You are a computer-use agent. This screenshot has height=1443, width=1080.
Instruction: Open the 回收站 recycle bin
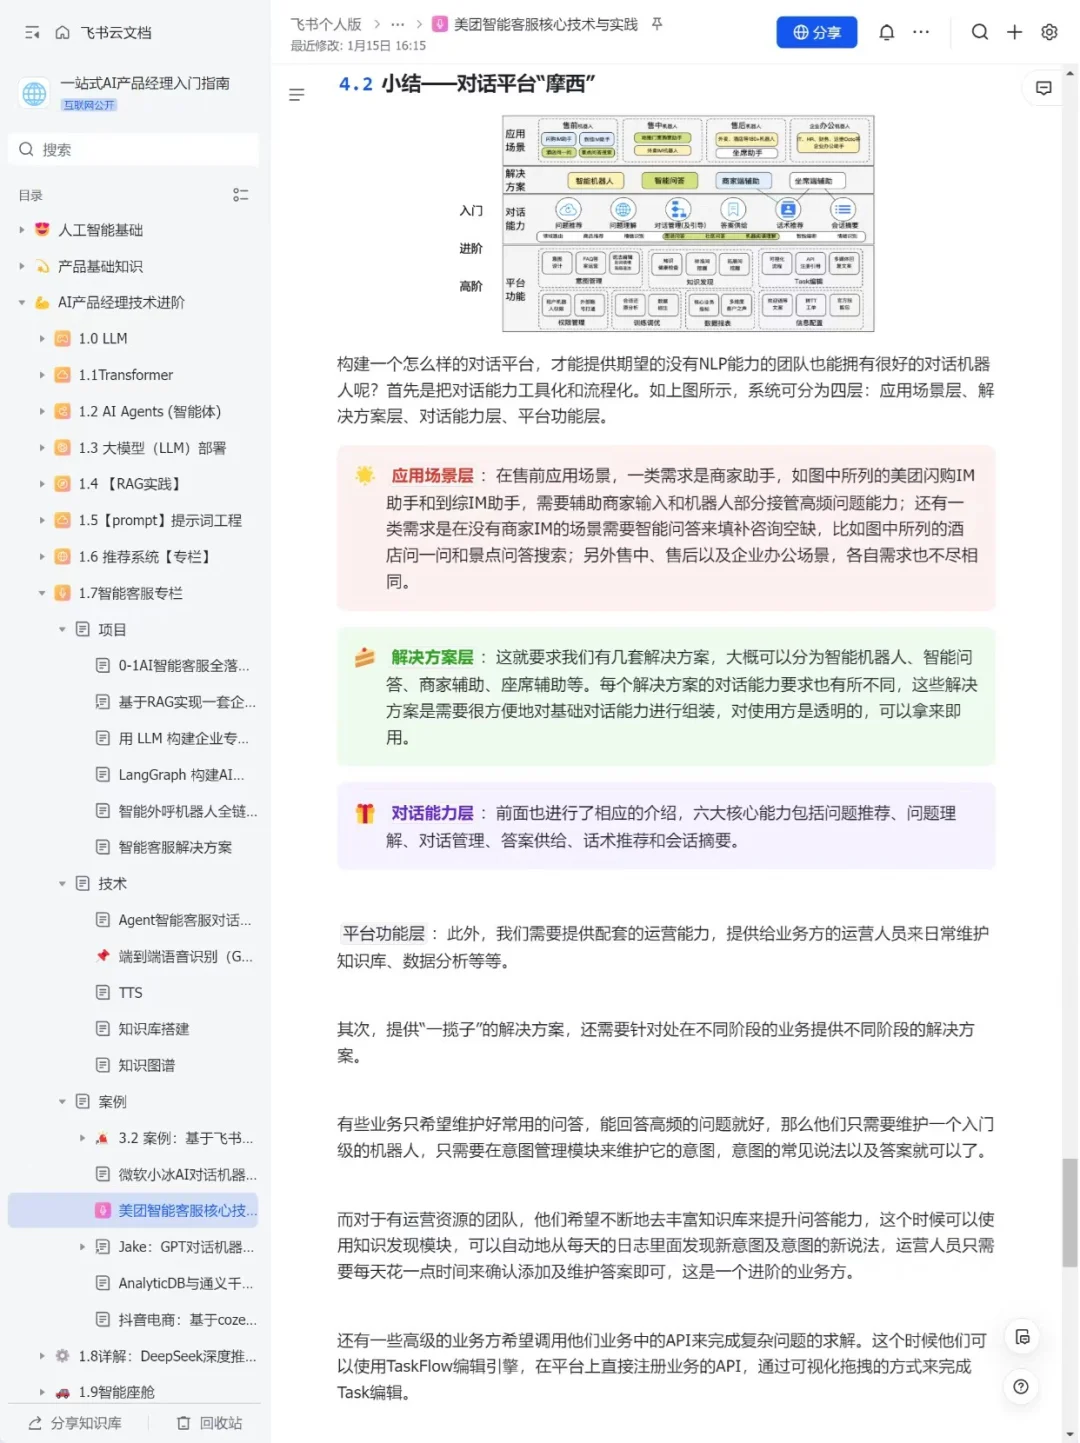210,1423
